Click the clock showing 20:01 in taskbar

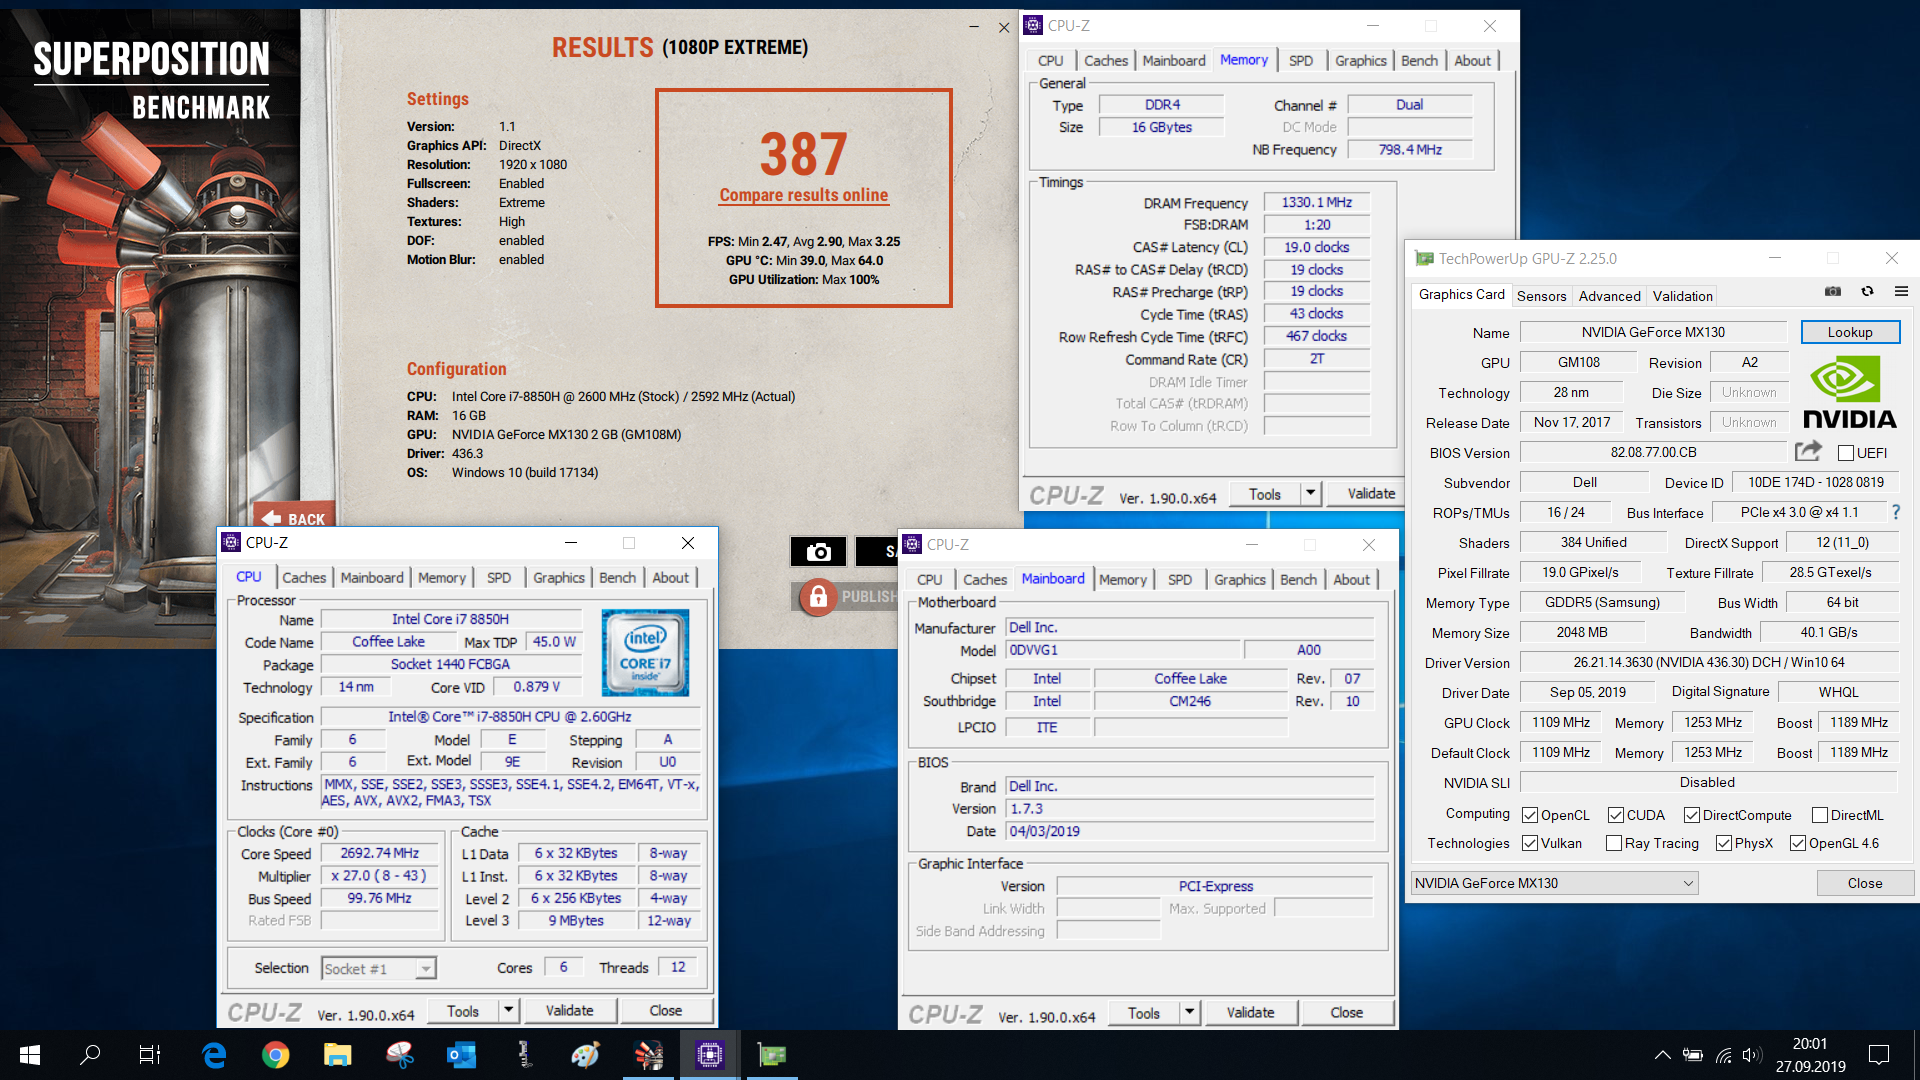click(1810, 1043)
